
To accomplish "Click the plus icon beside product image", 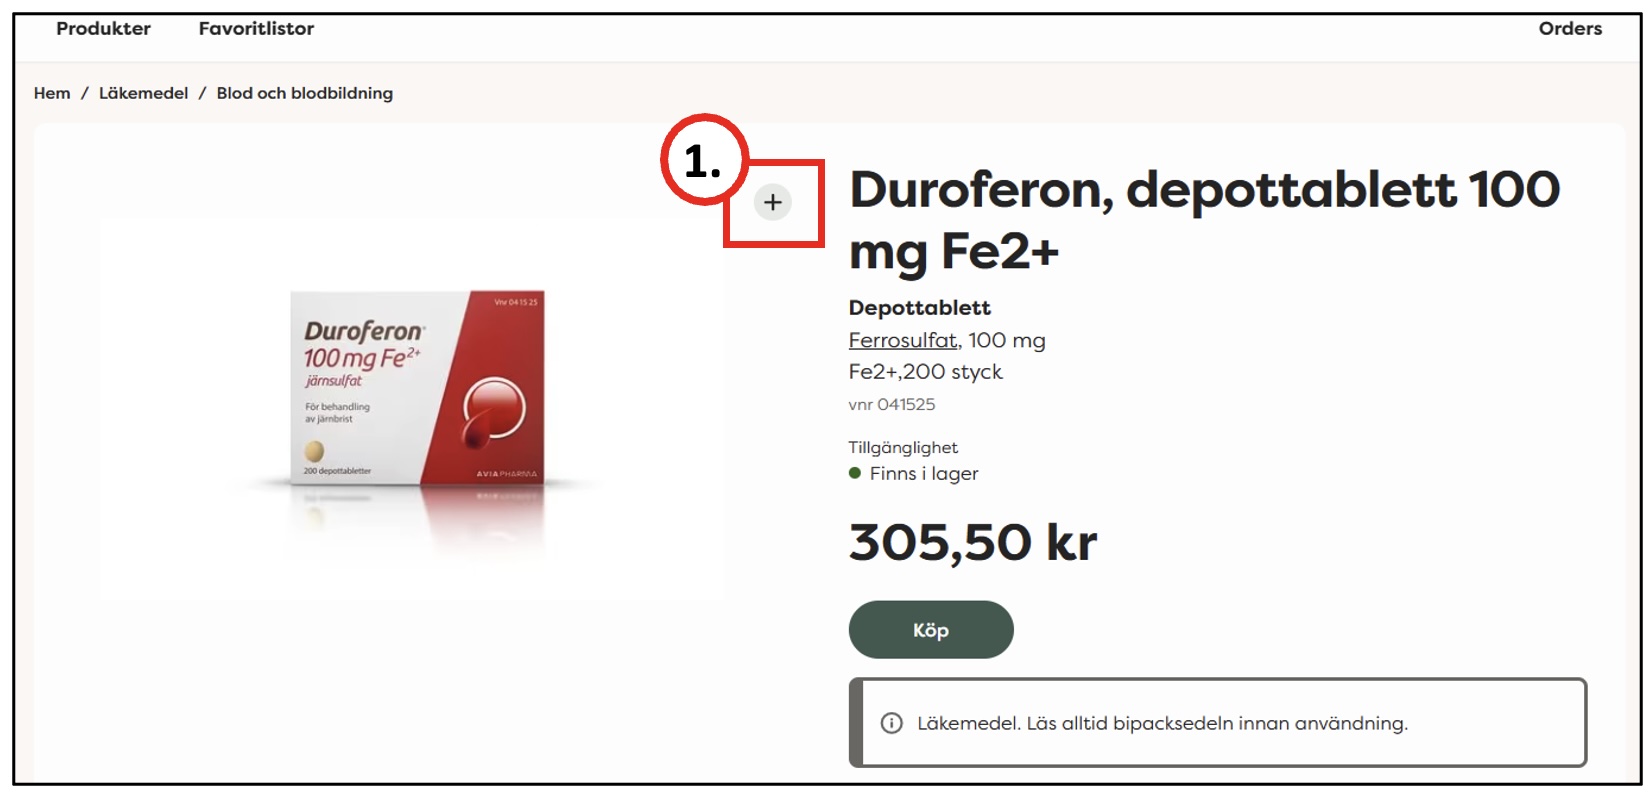I will point(772,202).
